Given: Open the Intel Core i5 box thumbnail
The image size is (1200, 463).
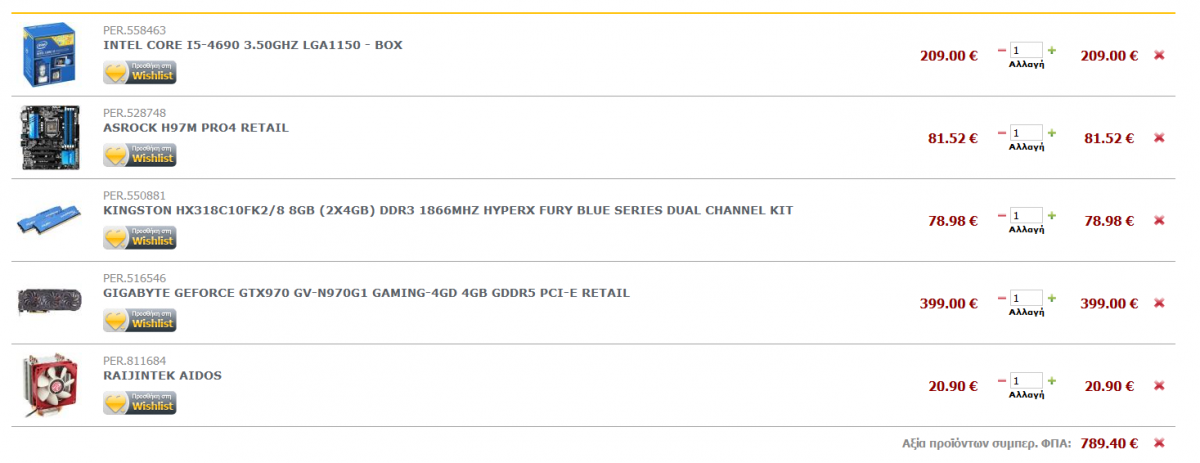Looking at the screenshot, I should 49,55.
